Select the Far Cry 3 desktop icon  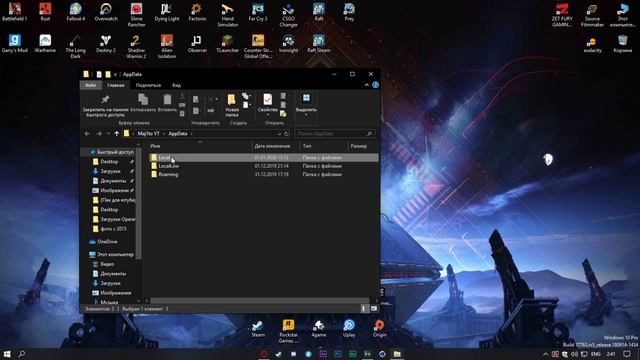point(258,11)
